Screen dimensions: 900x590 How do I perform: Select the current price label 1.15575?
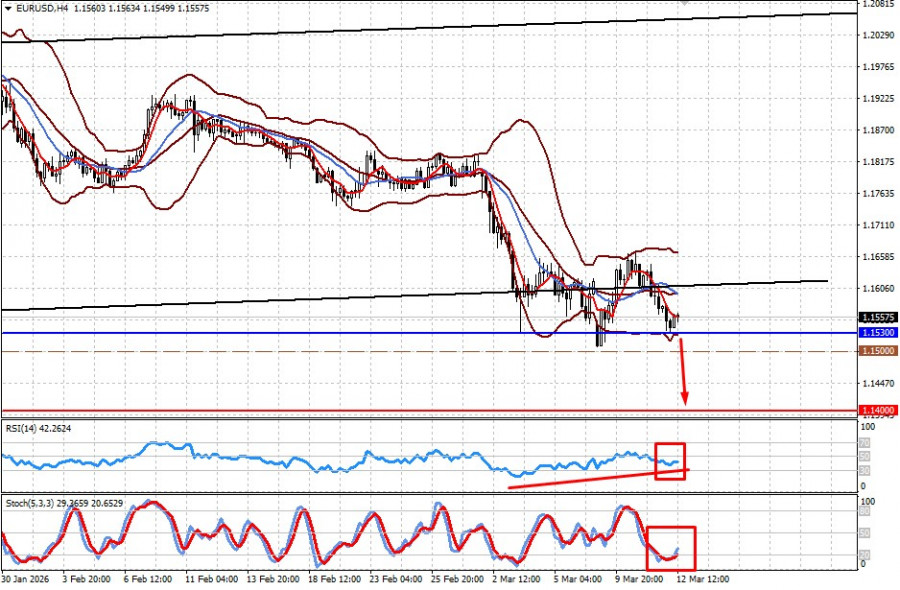tap(878, 317)
